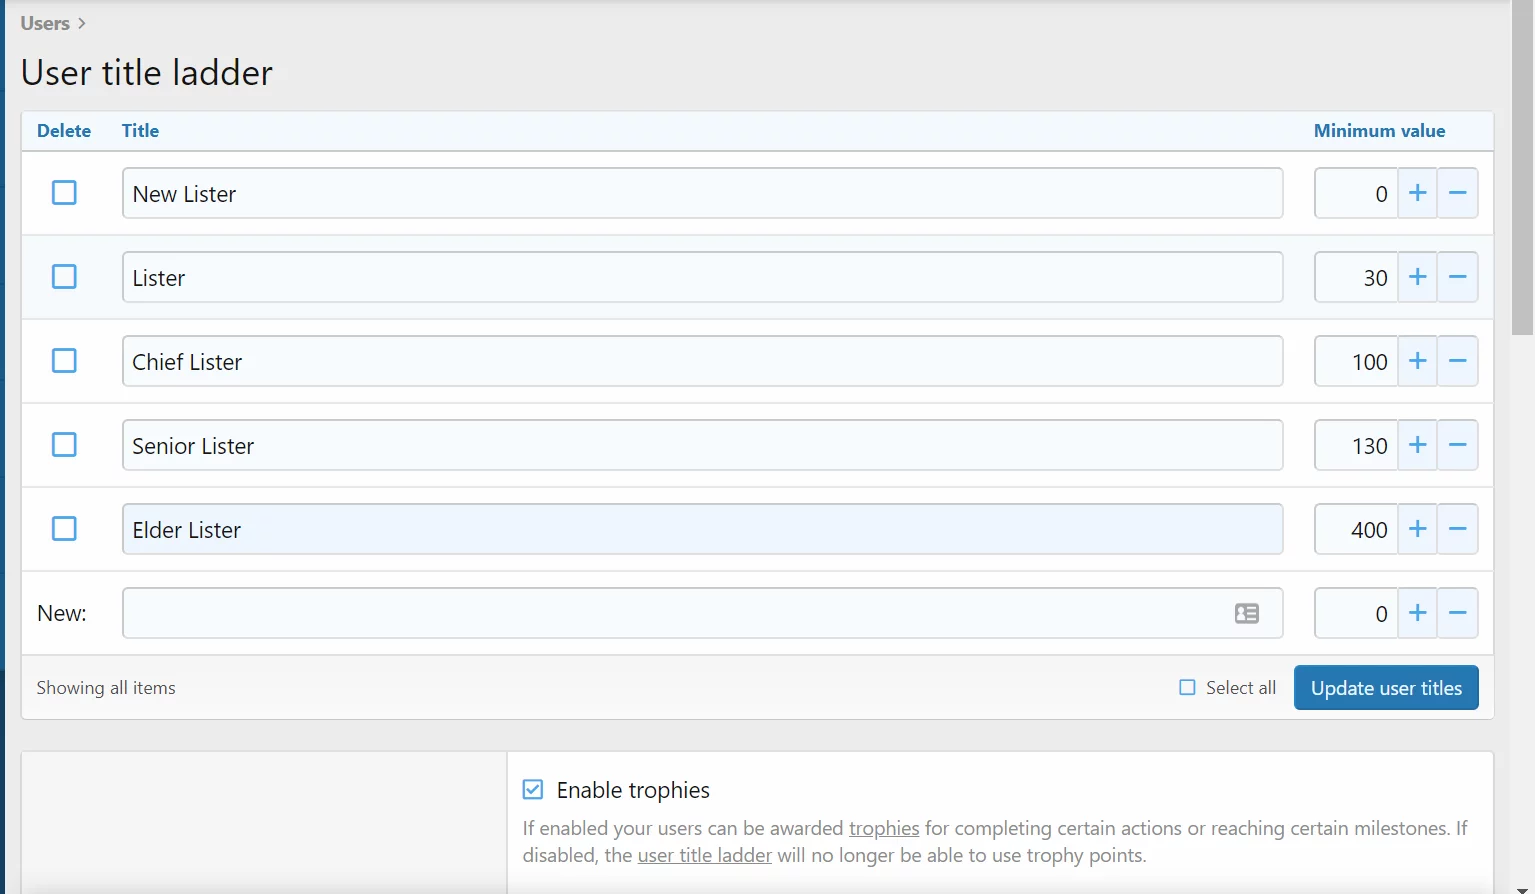Follow the user title ladder link
Viewport: 1535px width, 894px height.
point(704,855)
